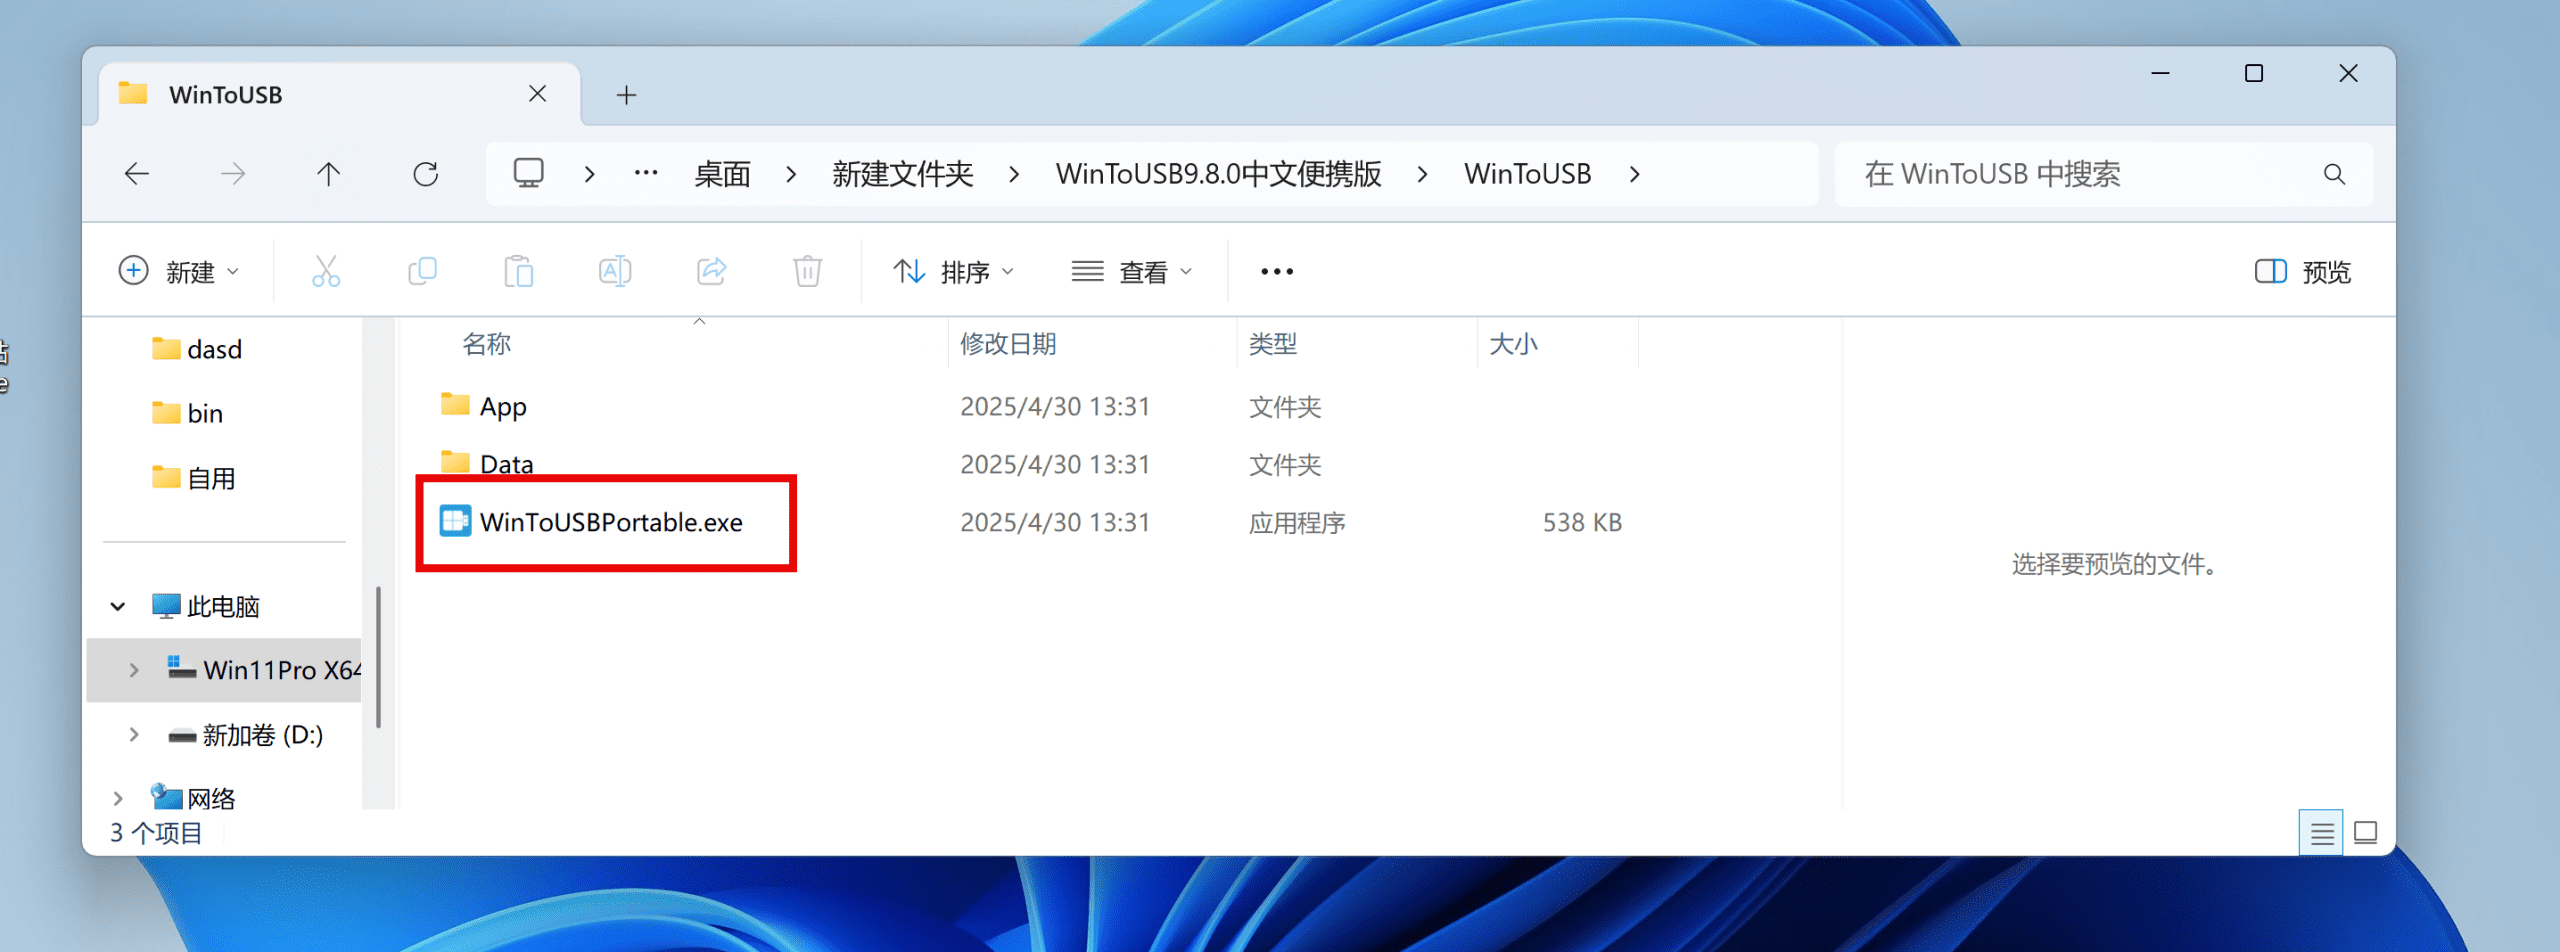
Task: Toggle the 预览 preview pane
Action: coord(2303,272)
